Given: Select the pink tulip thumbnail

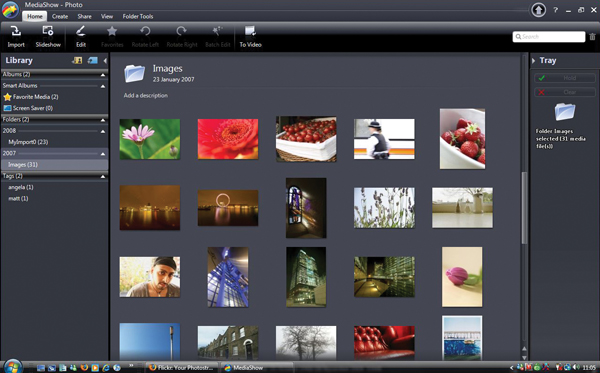Looking at the screenshot, I should click(462, 277).
